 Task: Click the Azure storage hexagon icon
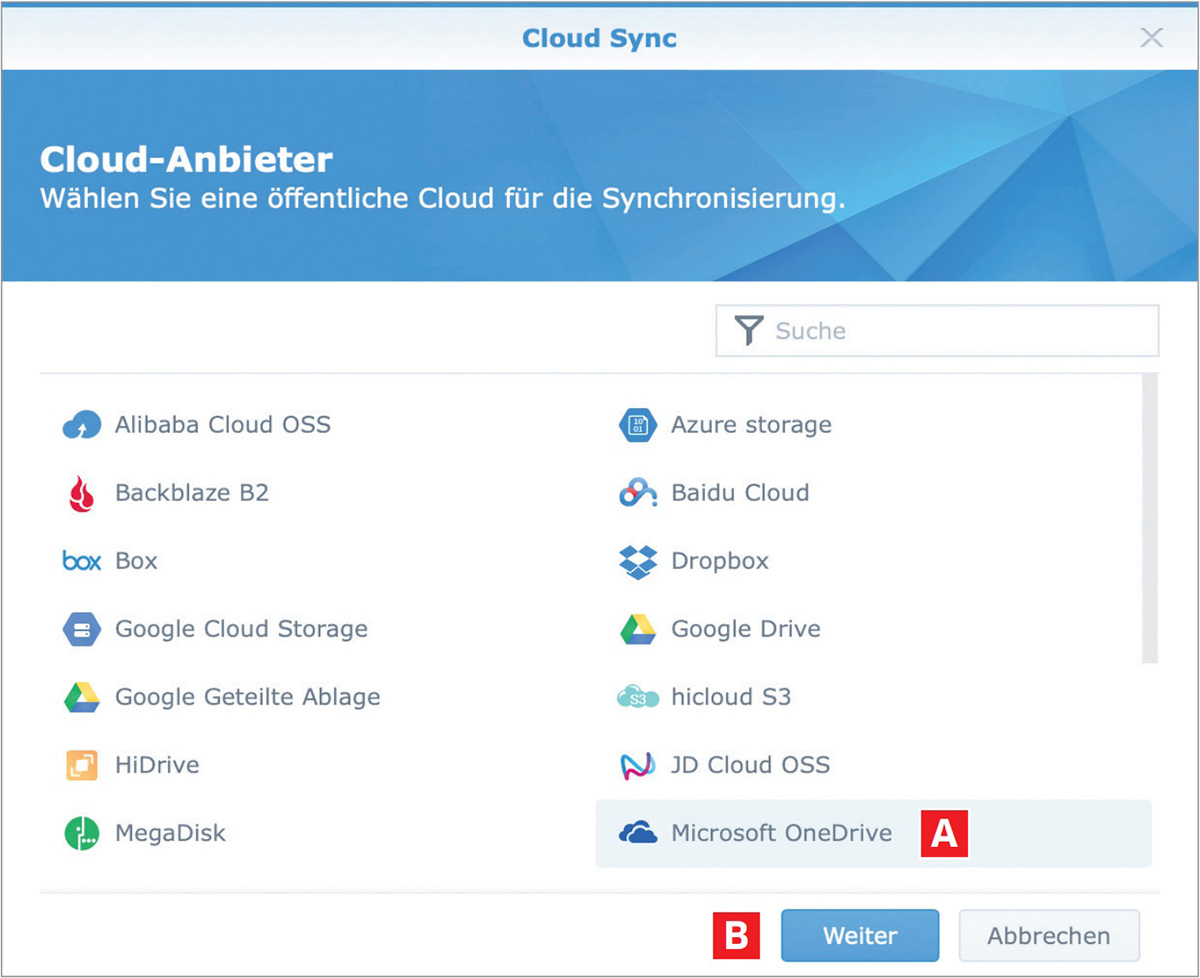638,425
